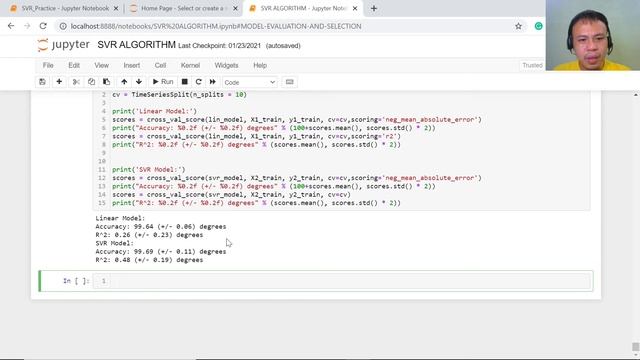This screenshot has width=640, height=360.
Task: Insert a cell below with plus icon
Action: pyautogui.click(x=59, y=82)
